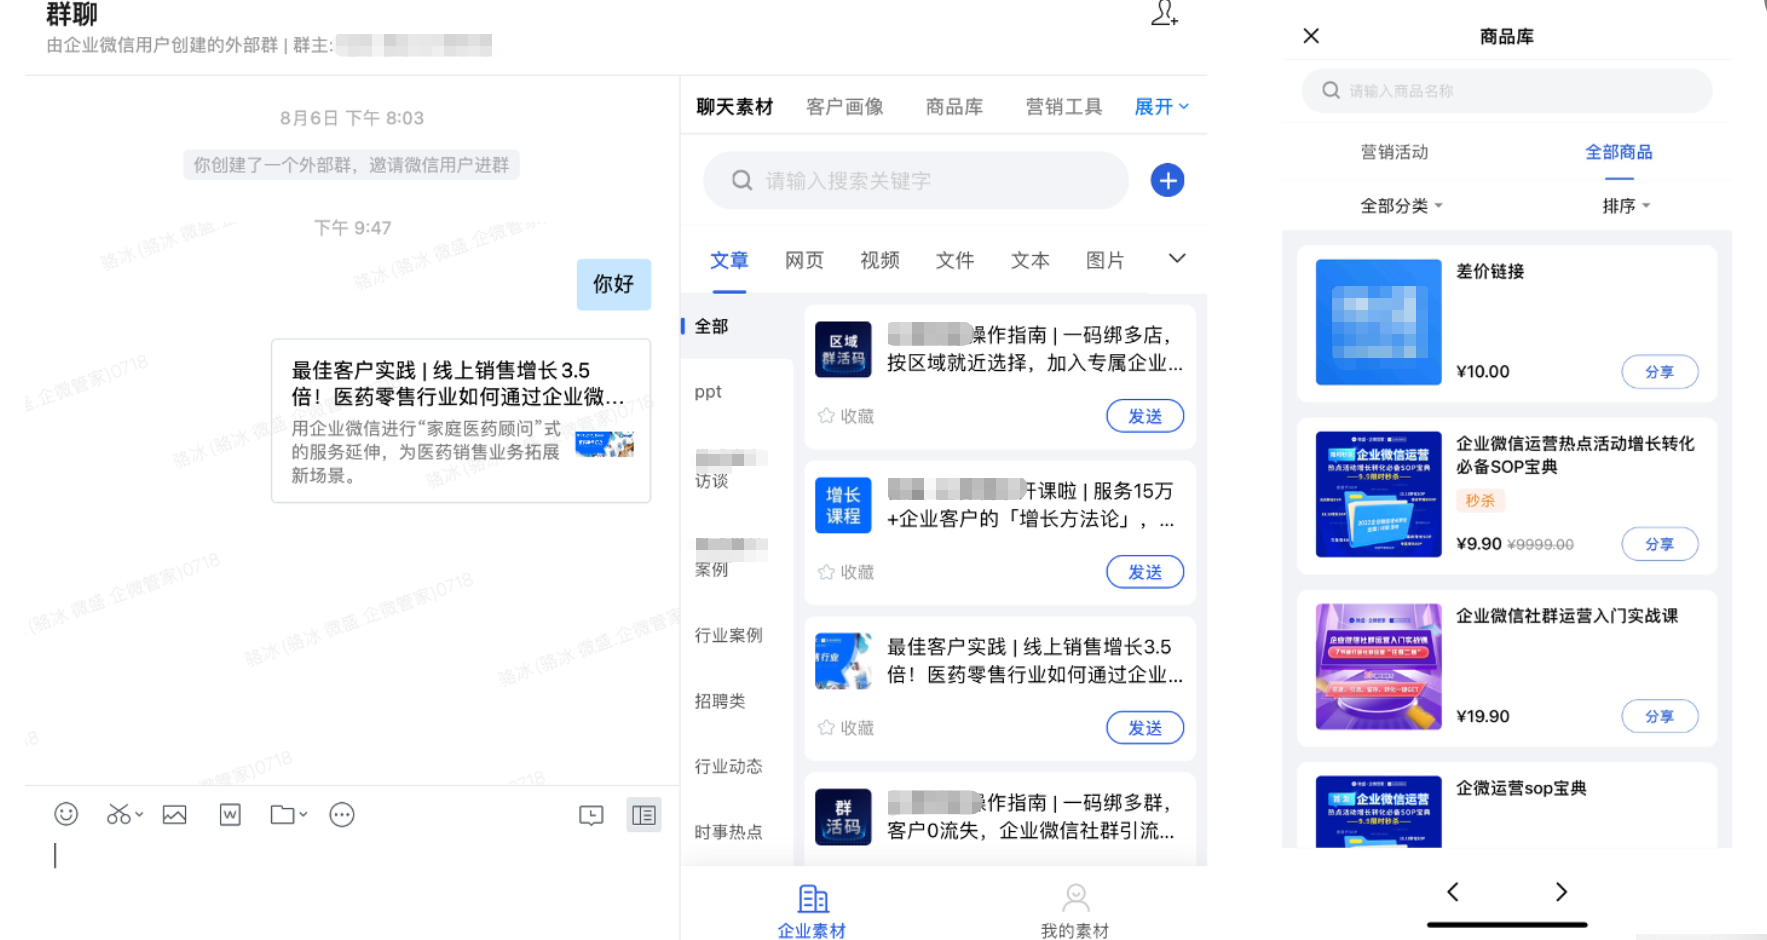Switch to 我的素材 bottom icon
Viewport: 1767px width, 940px height.
pos(1075,911)
